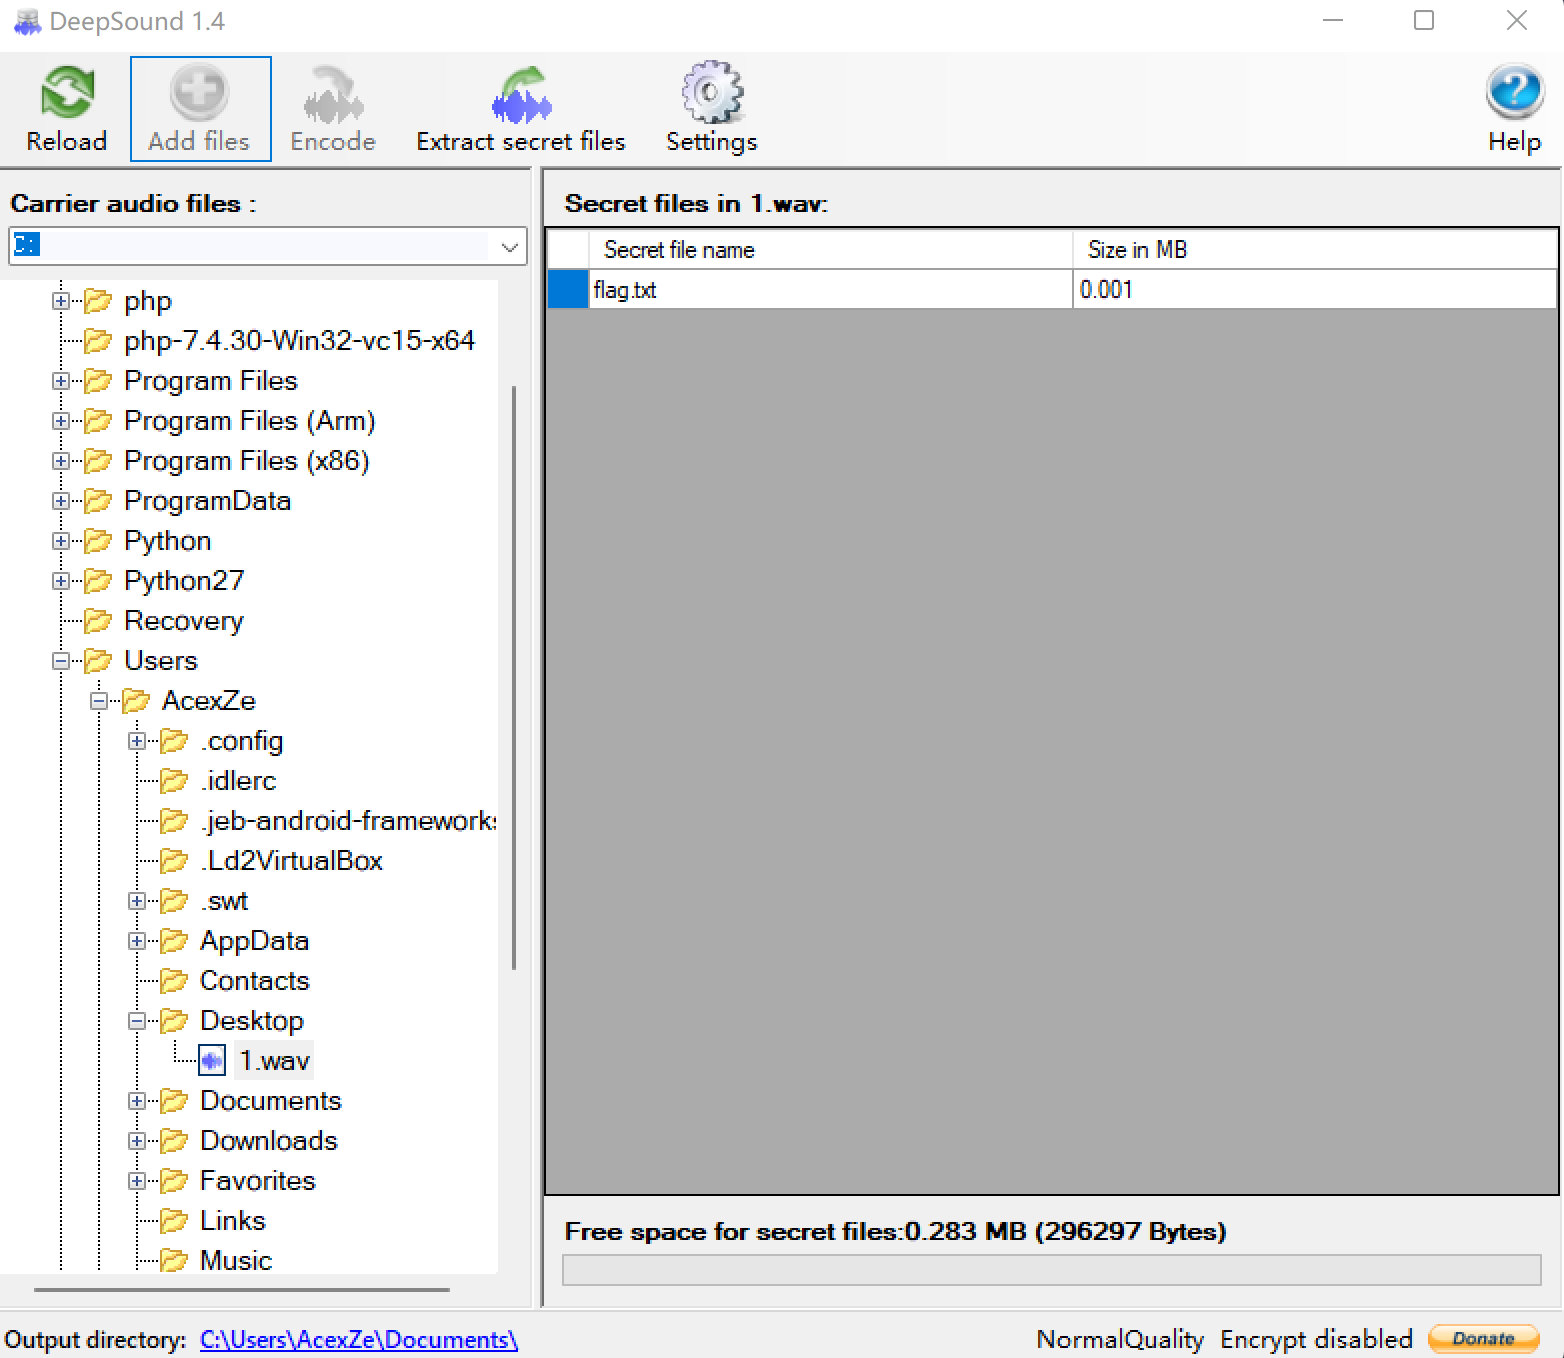Click the 0.001 size cell

(x=1314, y=289)
